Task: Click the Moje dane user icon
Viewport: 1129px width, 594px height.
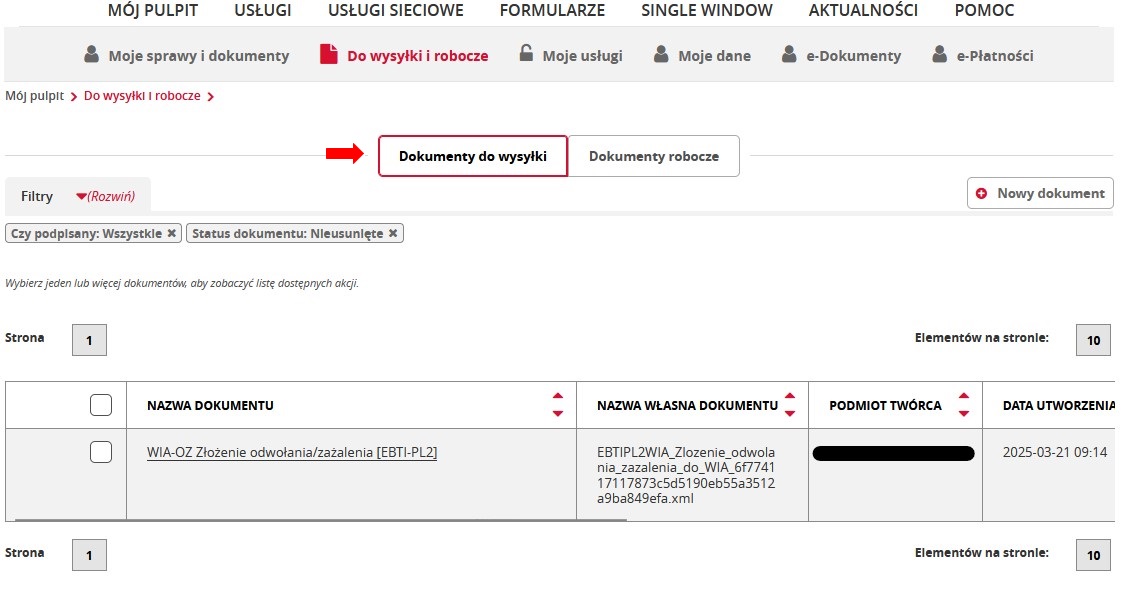Action: point(661,56)
